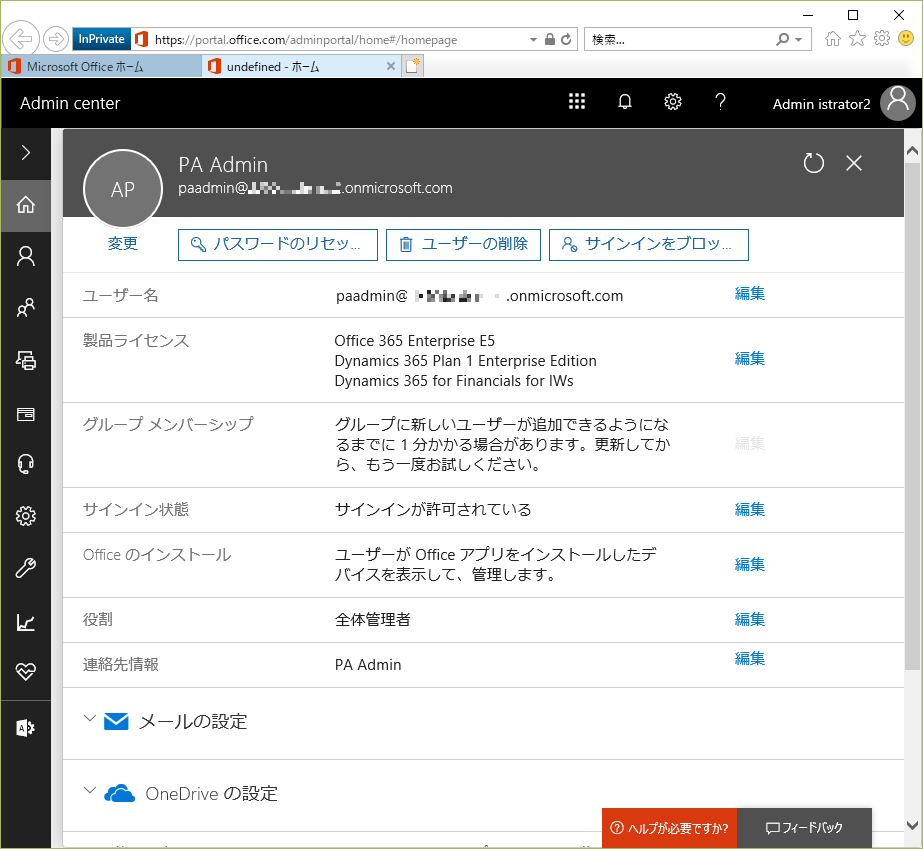
Task: Open Support headset icon in left sidebar
Action: click(x=25, y=465)
